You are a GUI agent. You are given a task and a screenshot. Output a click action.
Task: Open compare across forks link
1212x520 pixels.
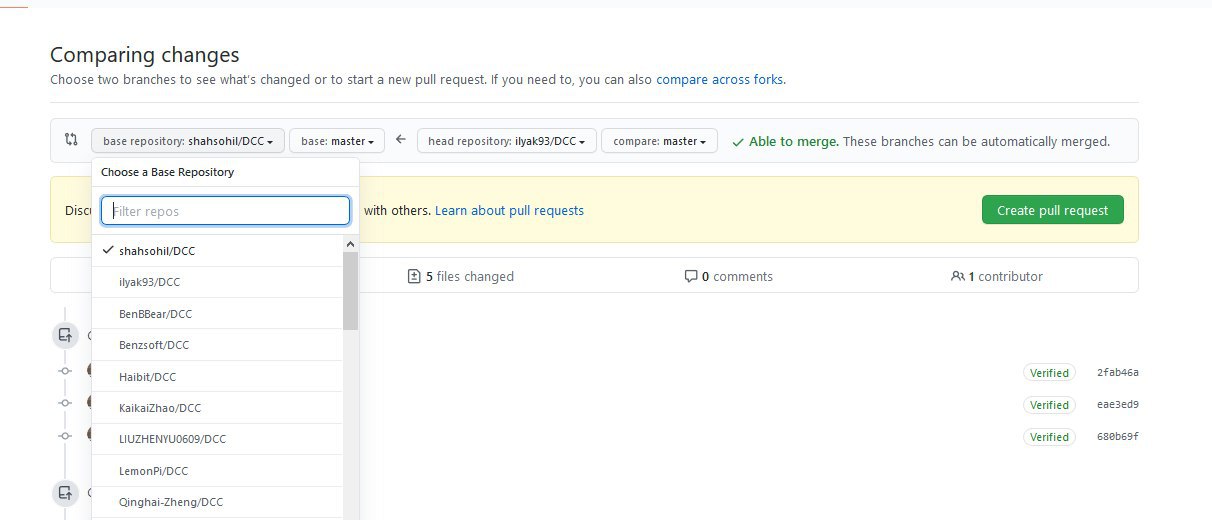click(720, 79)
